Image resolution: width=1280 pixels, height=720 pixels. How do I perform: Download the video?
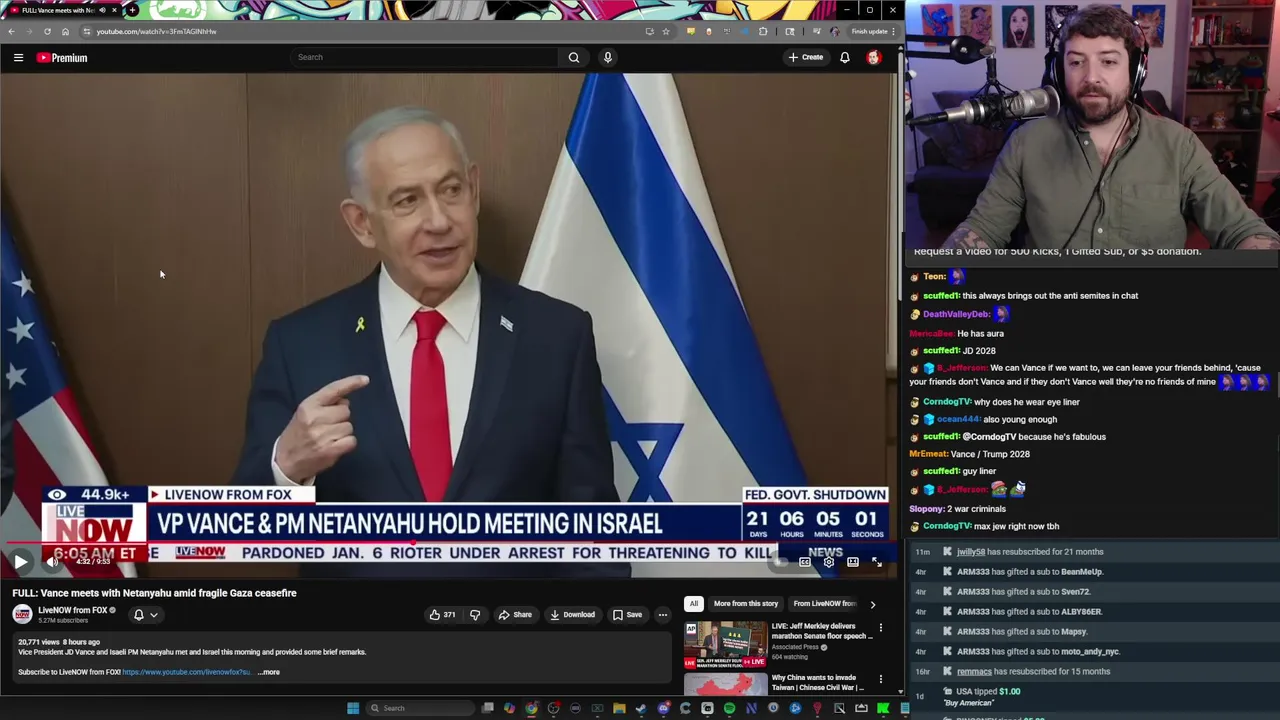click(572, 615)
